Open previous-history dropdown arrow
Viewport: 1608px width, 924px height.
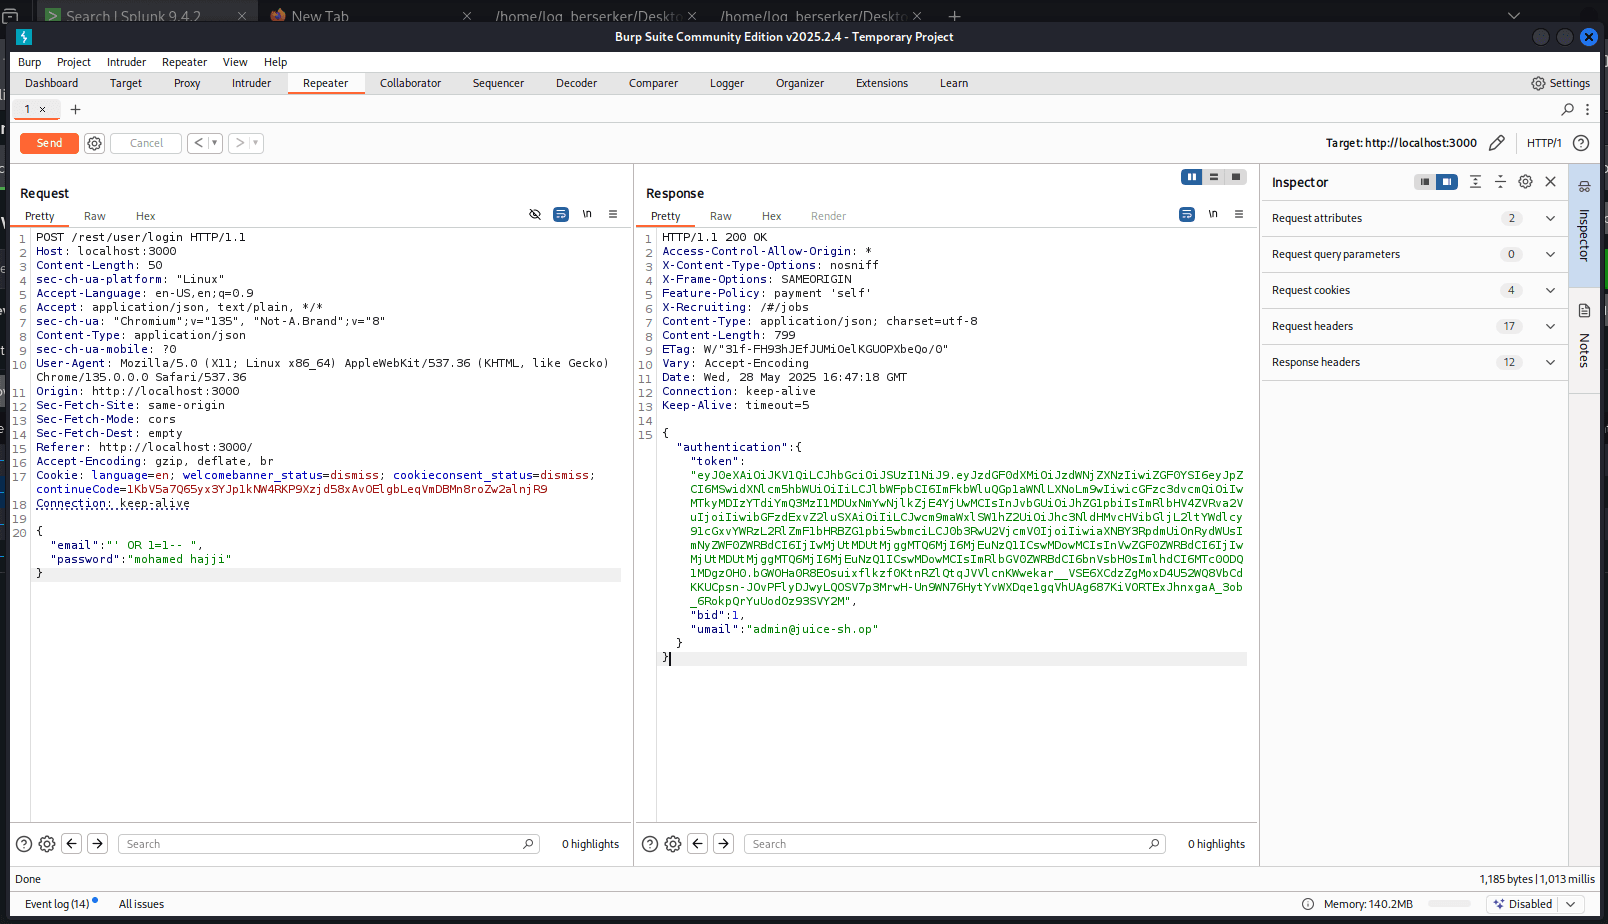[x=215, y=143]
